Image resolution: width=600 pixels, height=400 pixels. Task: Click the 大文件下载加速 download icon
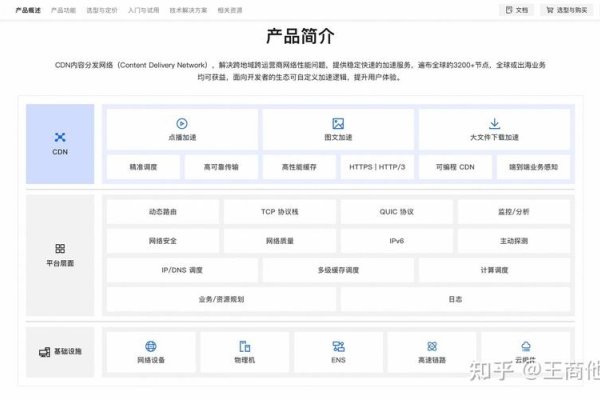click(x=494, y=124)
